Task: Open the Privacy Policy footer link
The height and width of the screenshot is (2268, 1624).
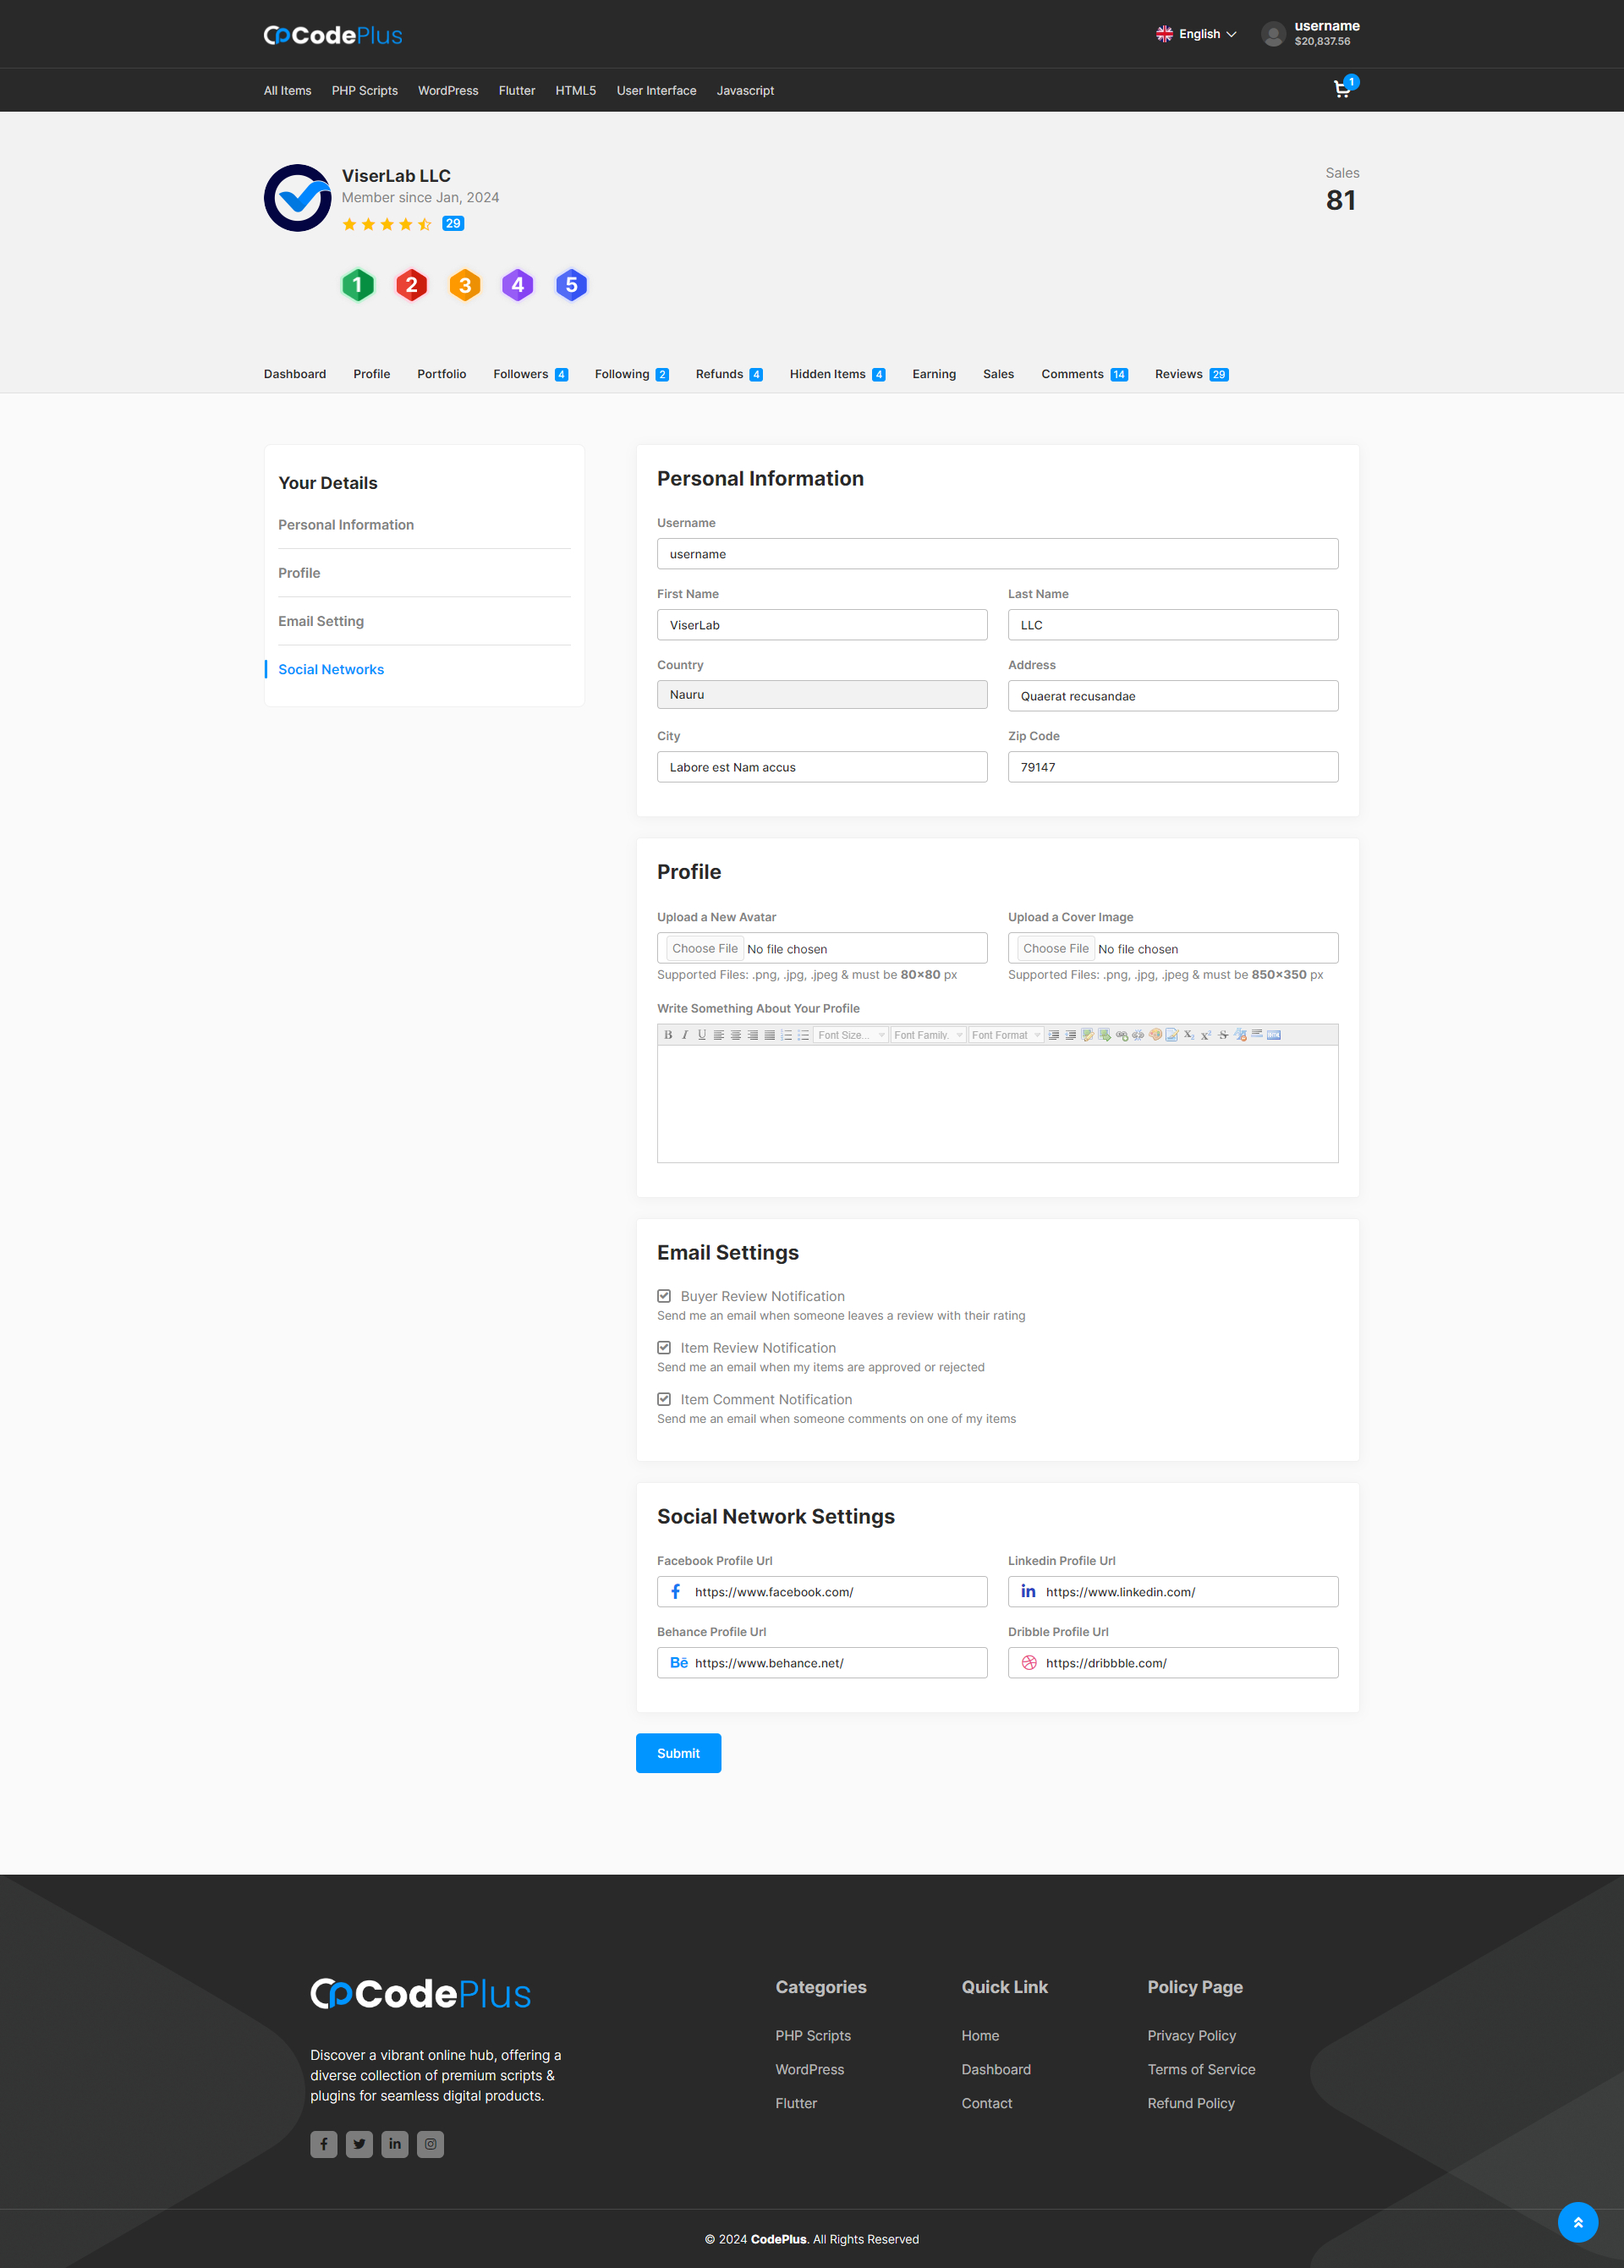Action: pos(1191,2035)
